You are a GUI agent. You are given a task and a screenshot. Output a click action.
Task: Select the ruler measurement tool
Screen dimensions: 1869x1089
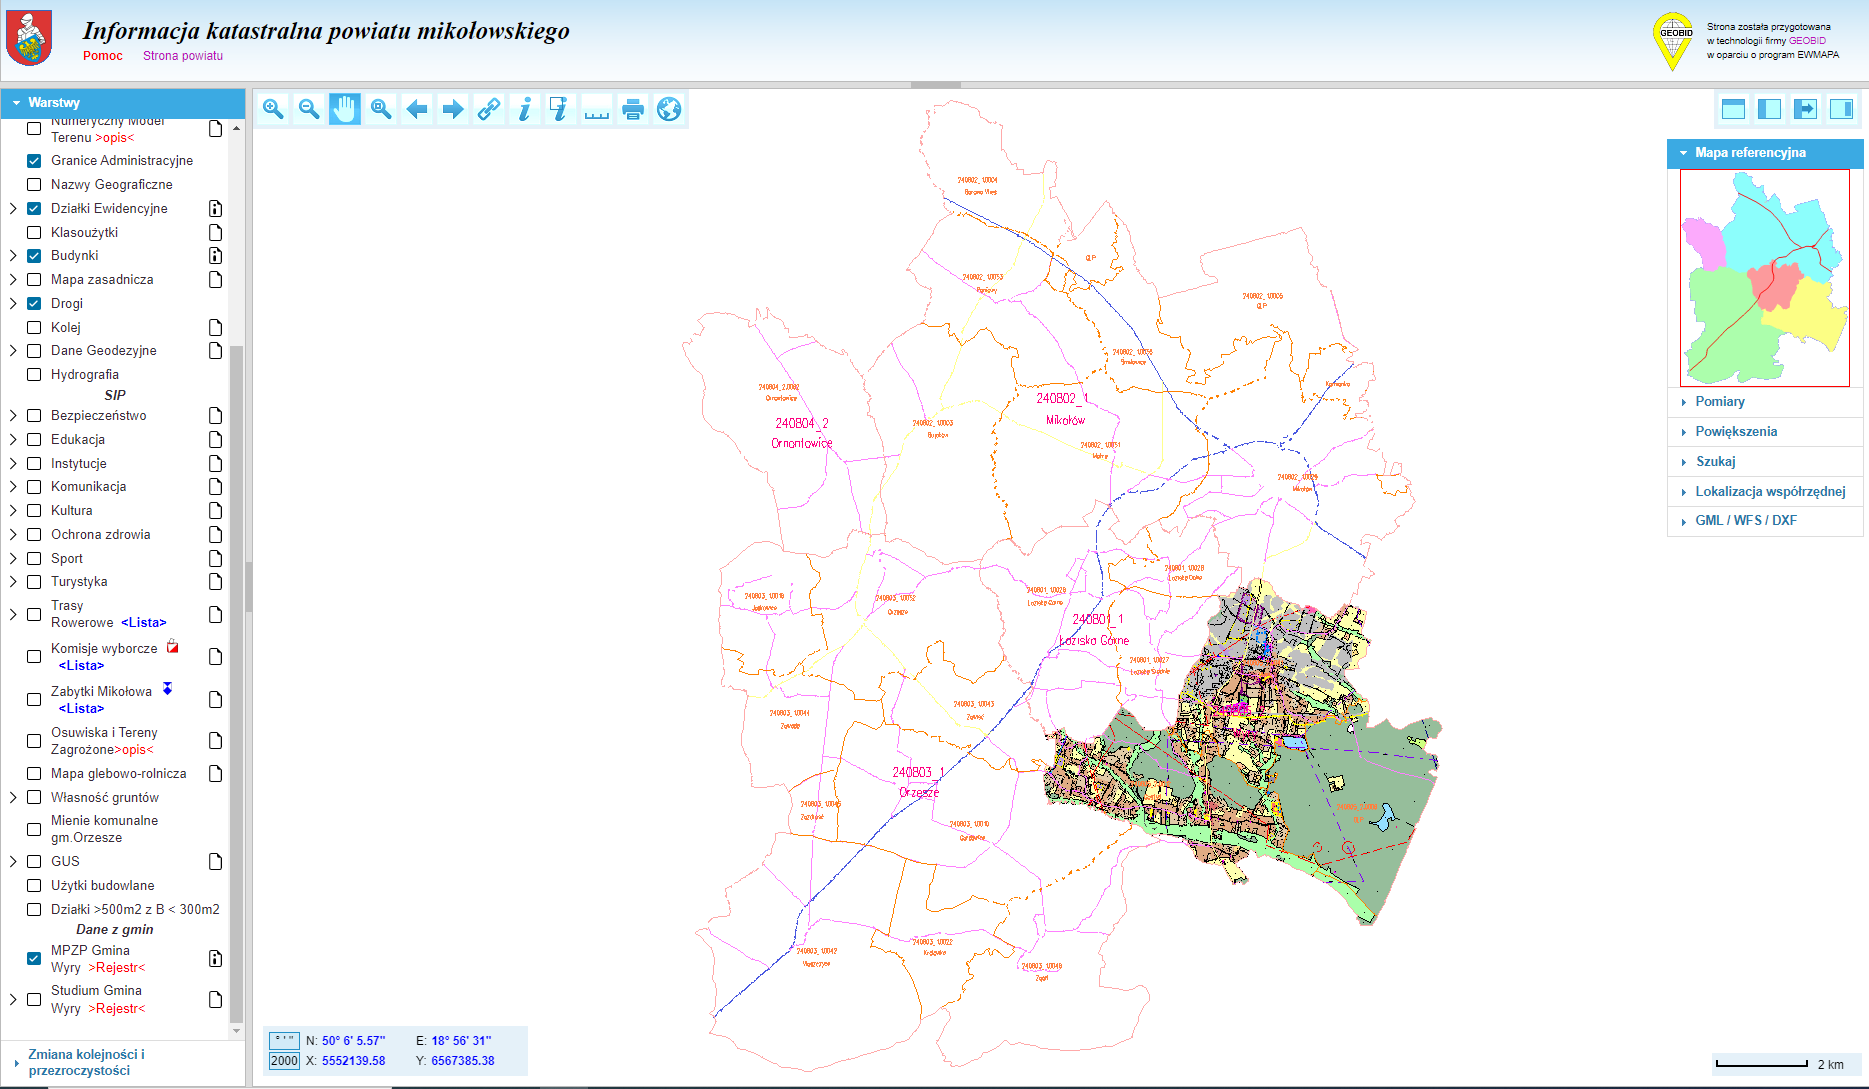(x=597, y=109)
